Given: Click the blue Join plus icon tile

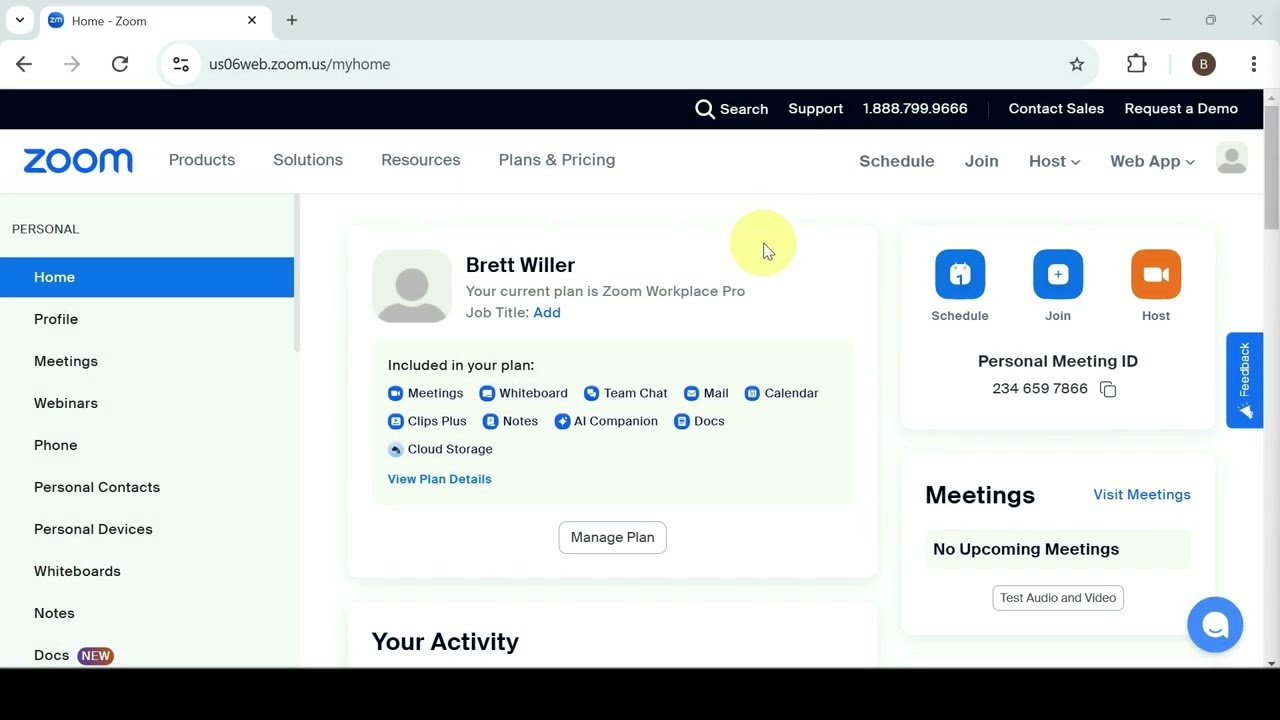Looking at the screenshot, I should 1058,274.
